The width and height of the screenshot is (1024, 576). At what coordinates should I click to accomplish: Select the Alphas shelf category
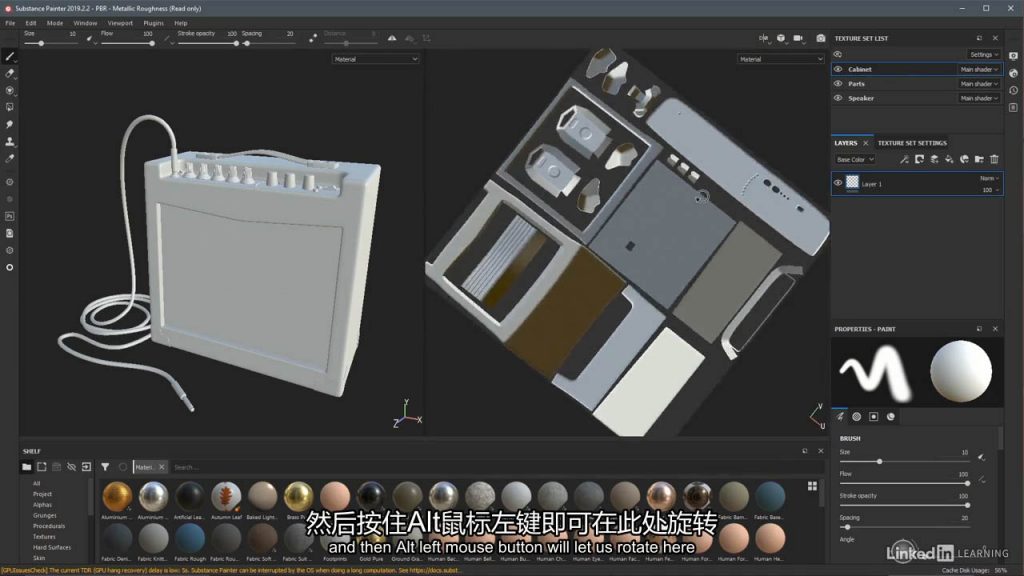coord(42,505)
